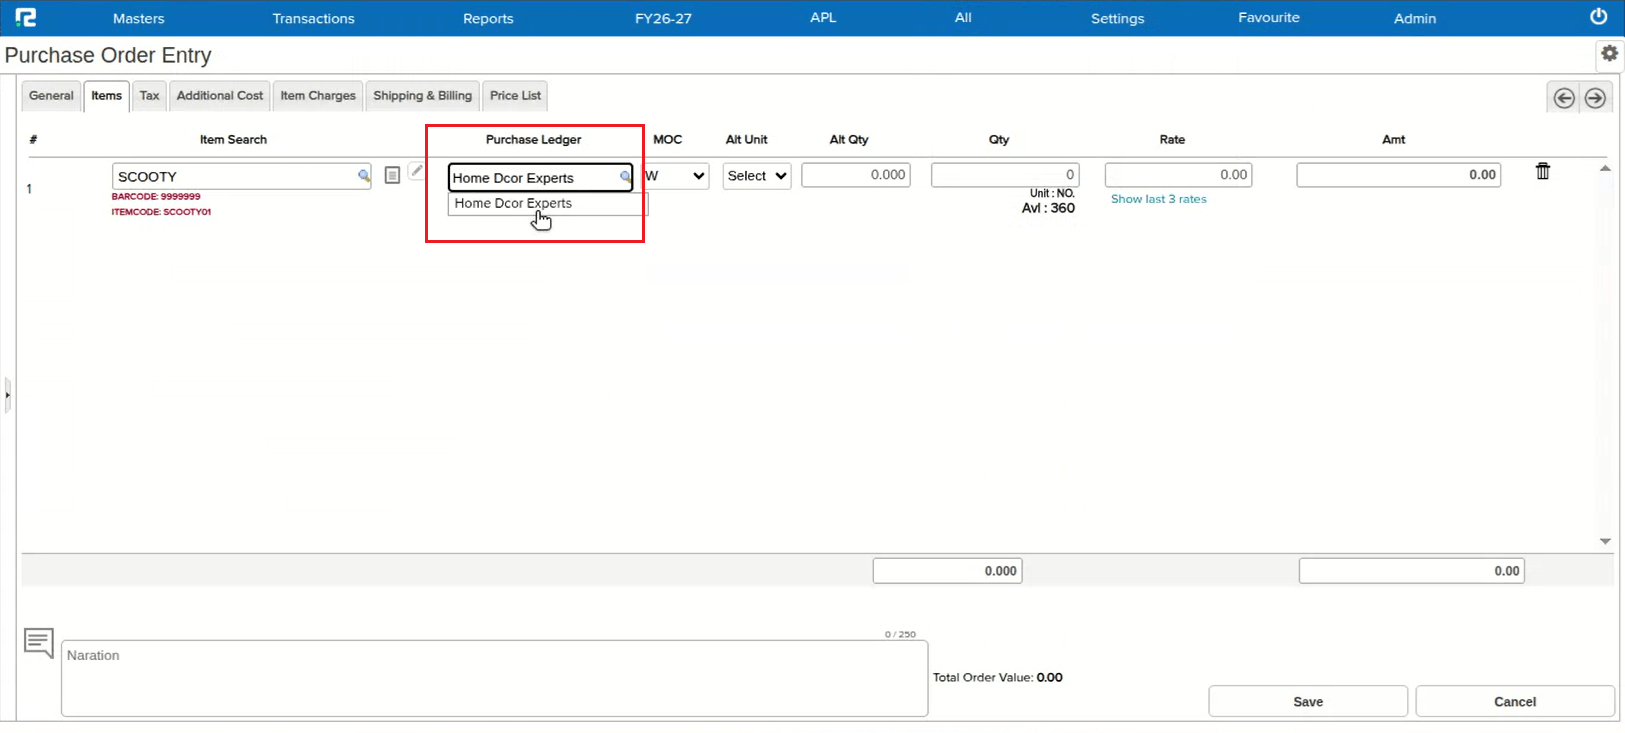Image resolution: width=1625 pixels, height=733 pixels.
Task: Open the Admin menu
Action: tap(1415, 18)
